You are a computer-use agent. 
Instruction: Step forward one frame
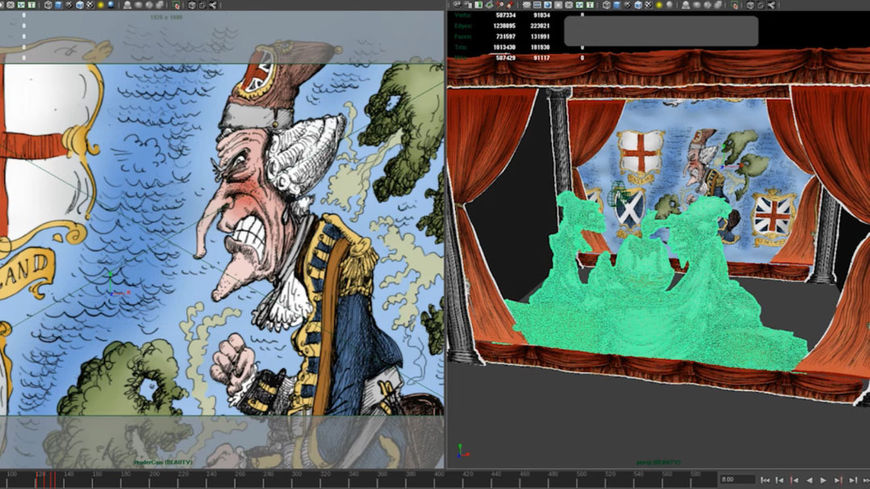[853, 480]
